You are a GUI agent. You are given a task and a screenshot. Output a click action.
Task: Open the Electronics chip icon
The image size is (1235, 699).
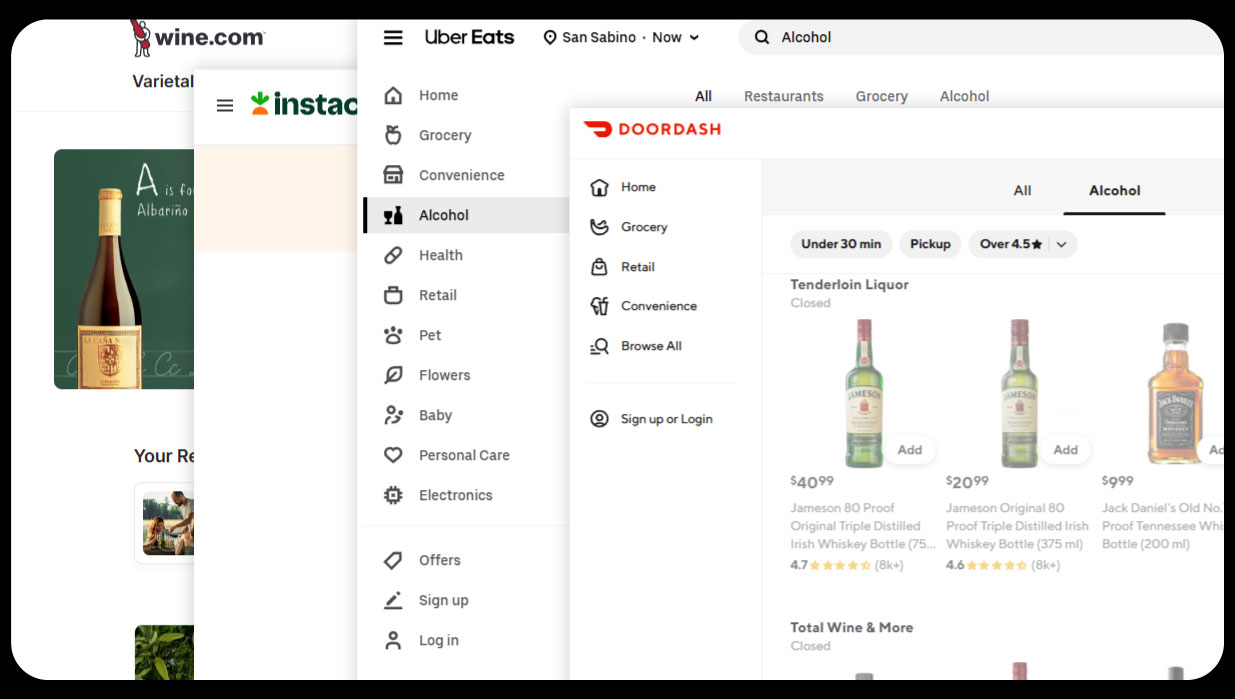pos(393,495)
